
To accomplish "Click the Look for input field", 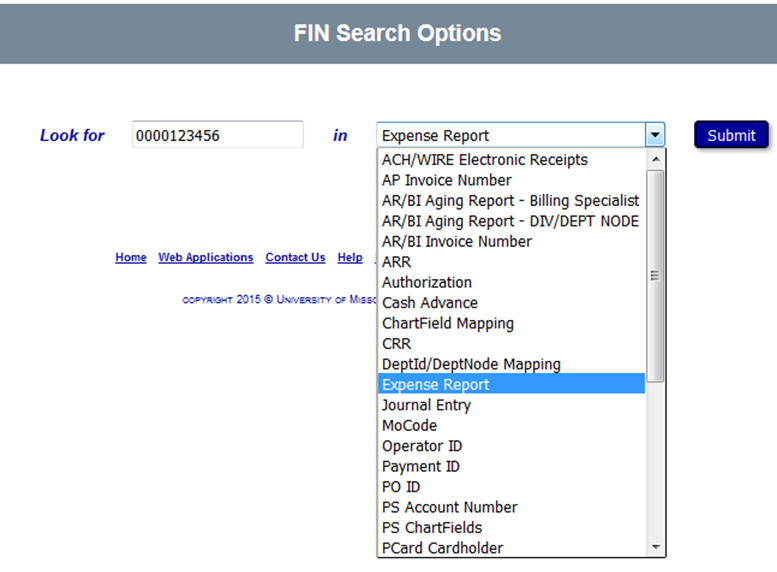I will [218, 134].
